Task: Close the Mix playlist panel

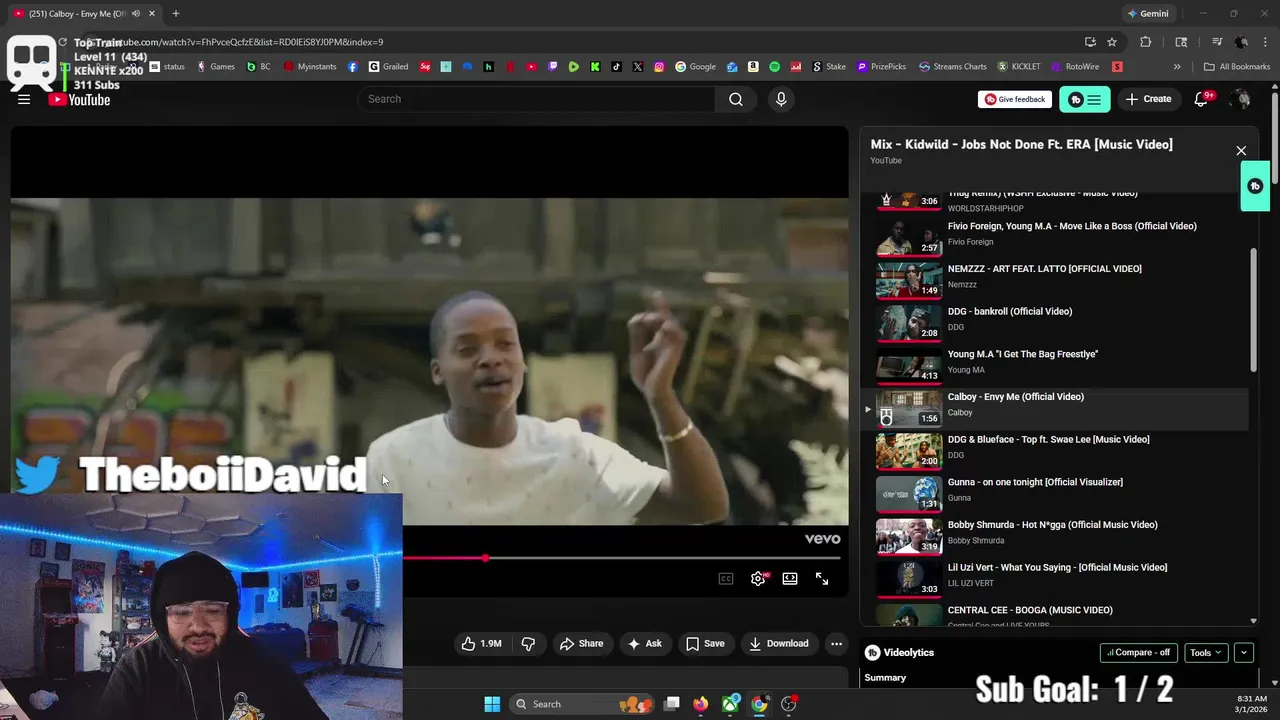Action: [x=1241, y=151]
